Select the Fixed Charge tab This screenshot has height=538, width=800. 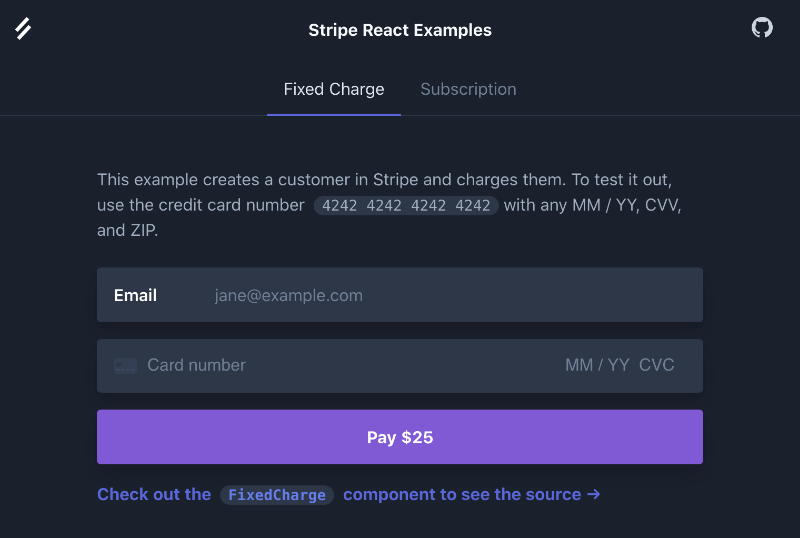[x=334, y=89]
